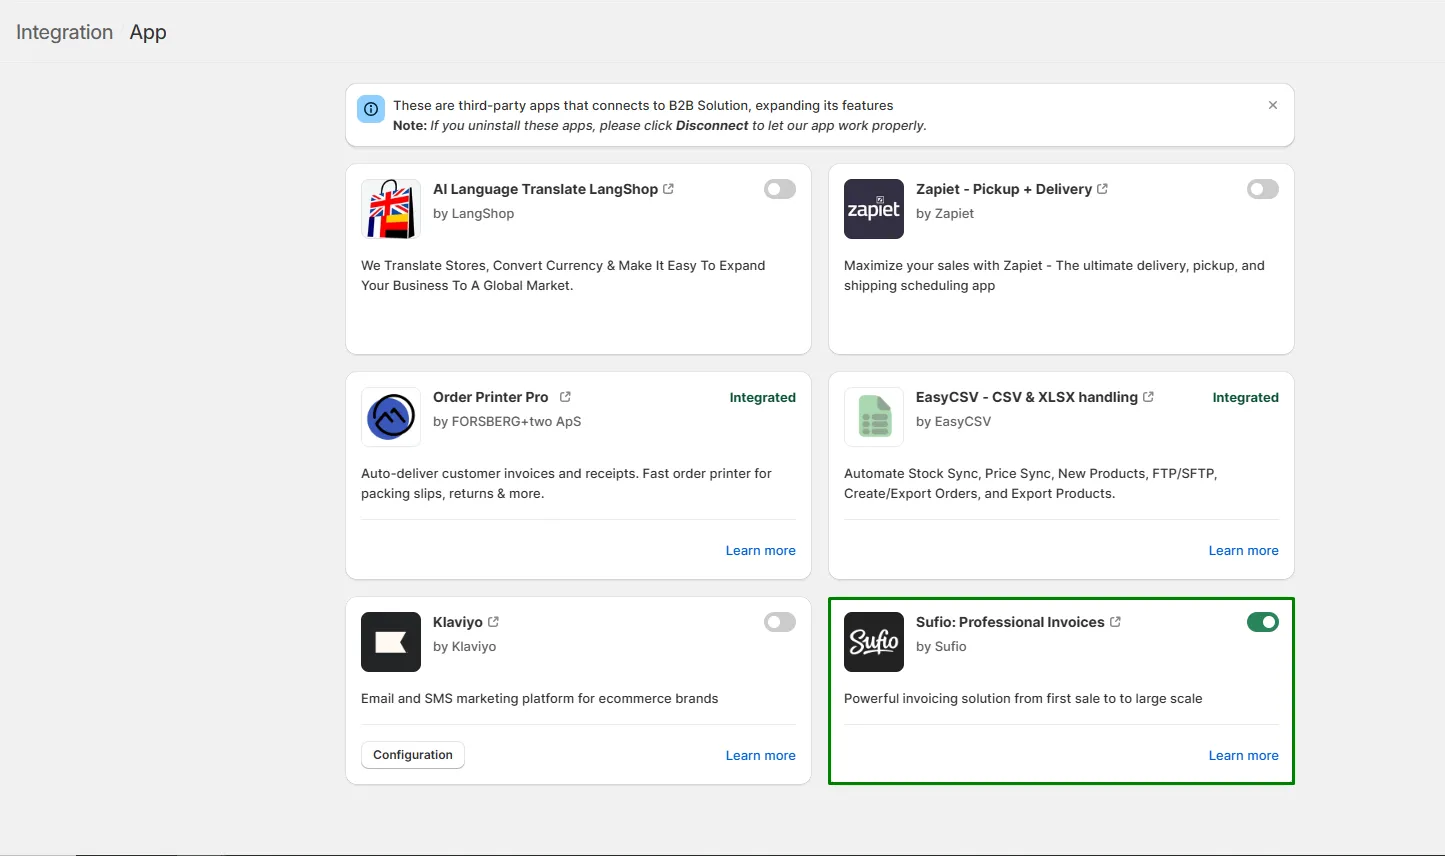Open external link icon beside Klaviyo

click(493, 622)
